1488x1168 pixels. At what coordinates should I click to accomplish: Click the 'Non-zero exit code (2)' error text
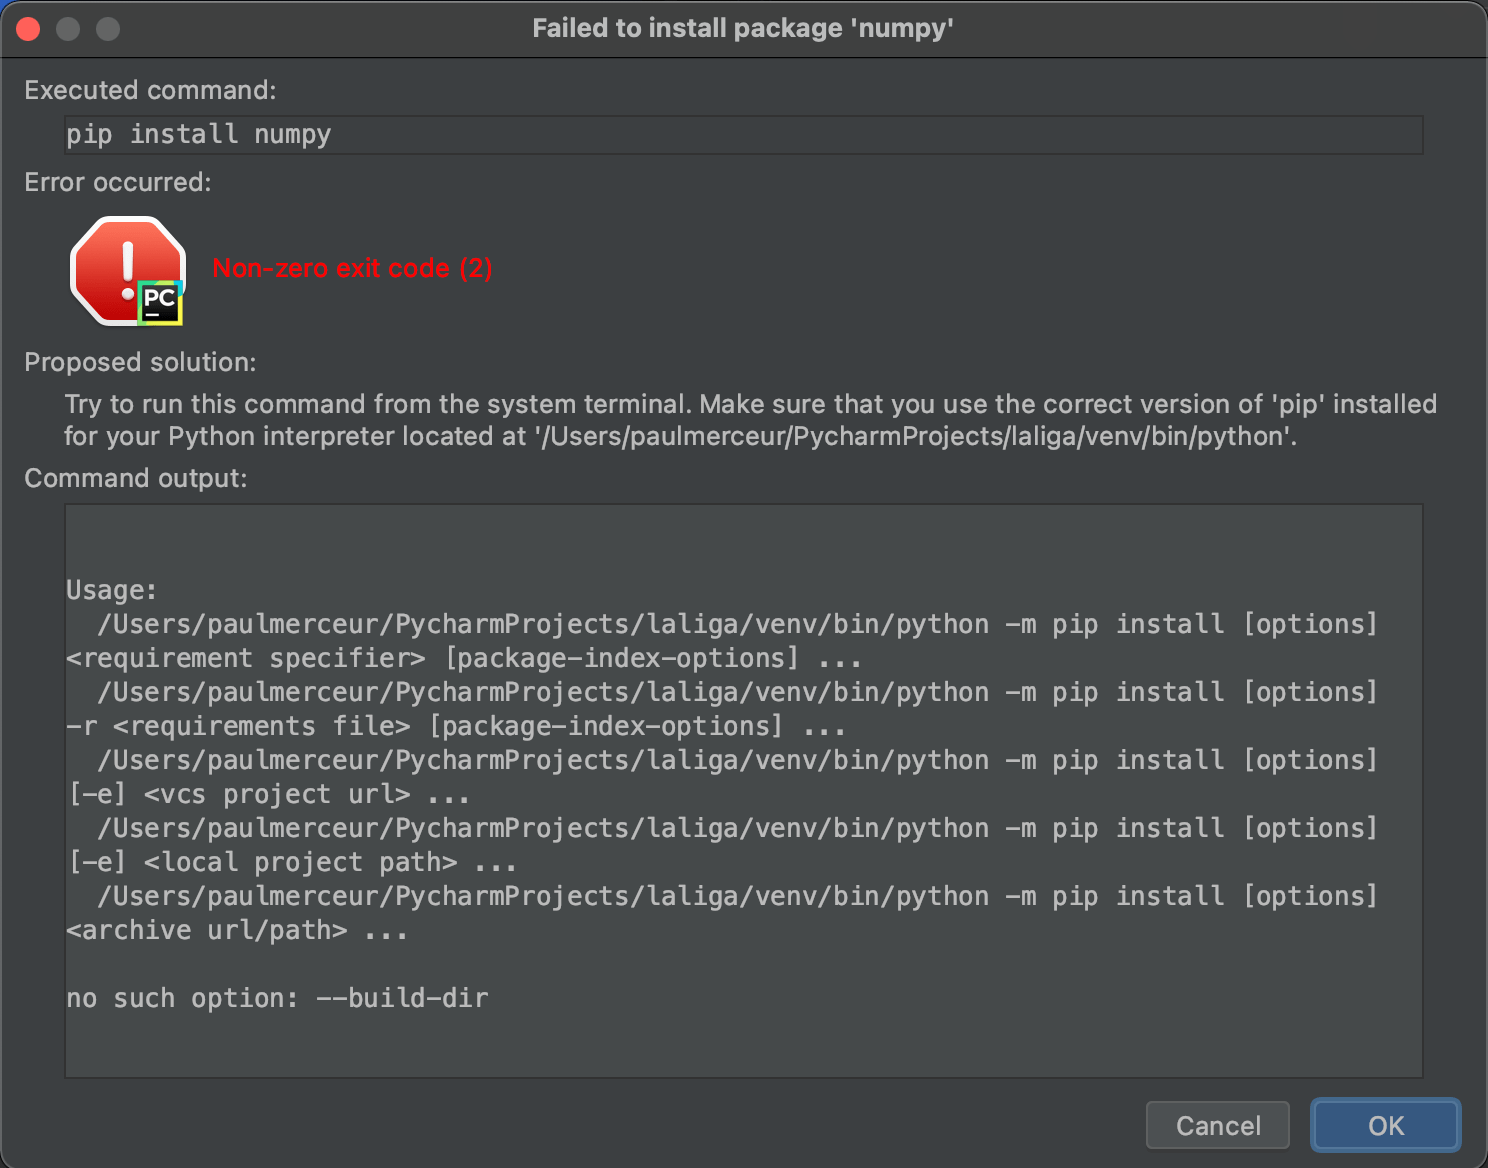pos(352,268)
